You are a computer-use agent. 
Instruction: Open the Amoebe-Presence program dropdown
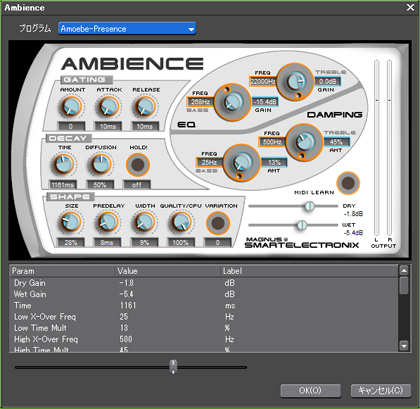pyautogui.click(x=127, y=29)
